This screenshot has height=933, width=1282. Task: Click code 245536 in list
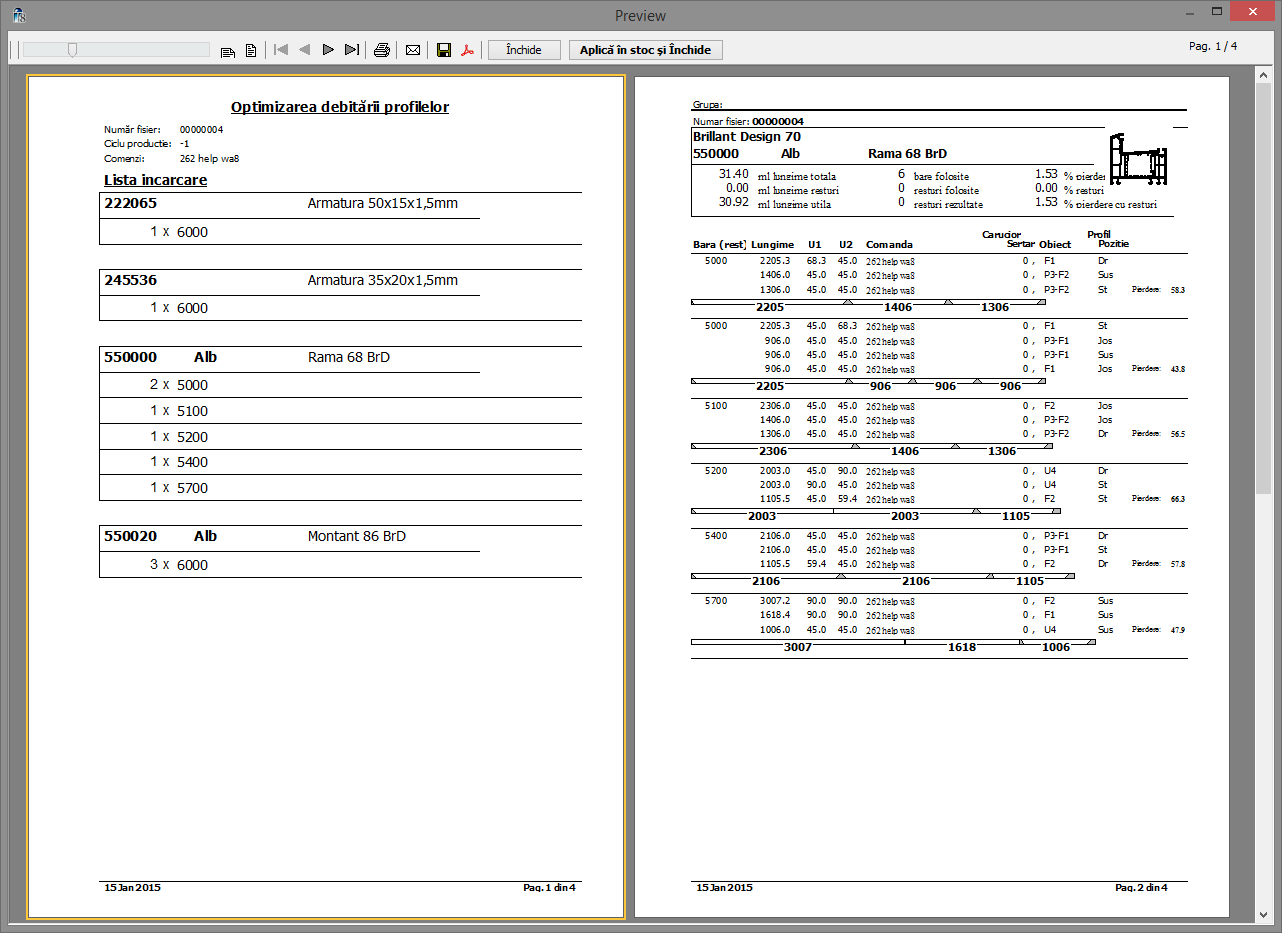(x=130, y=280)
